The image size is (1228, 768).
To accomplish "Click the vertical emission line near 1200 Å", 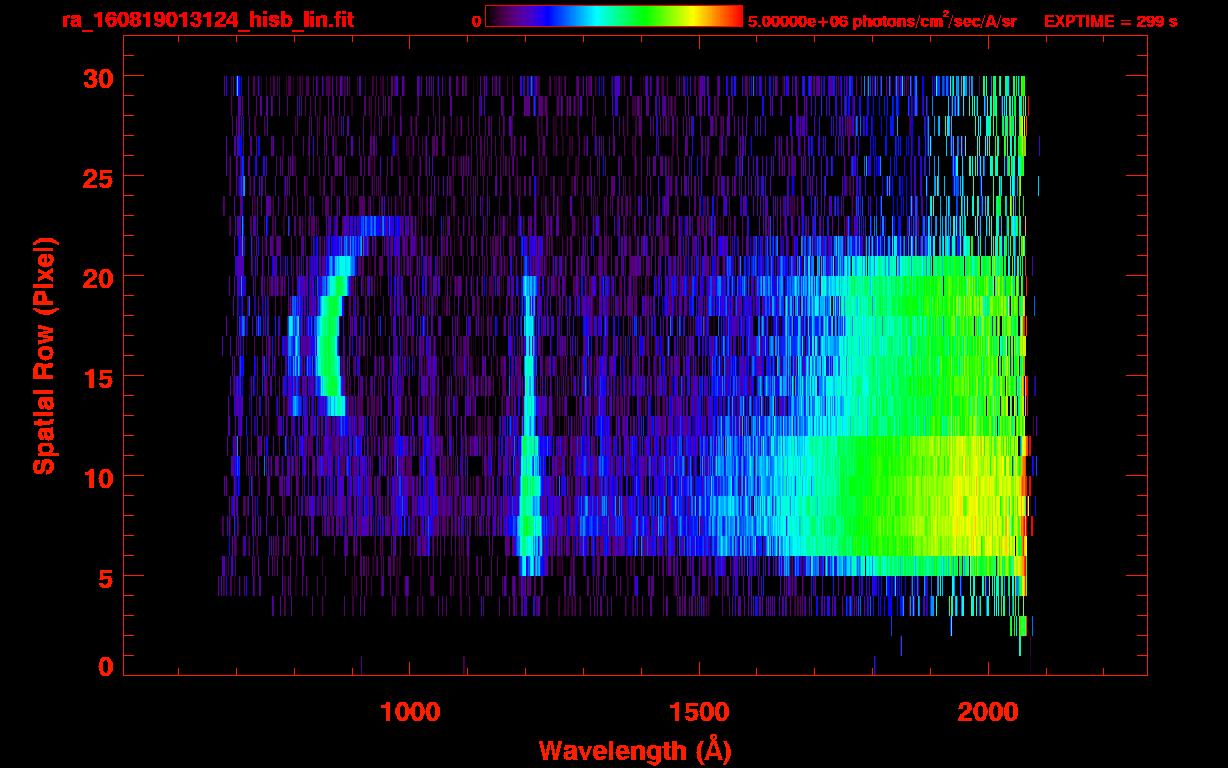I will click(529, 425).
